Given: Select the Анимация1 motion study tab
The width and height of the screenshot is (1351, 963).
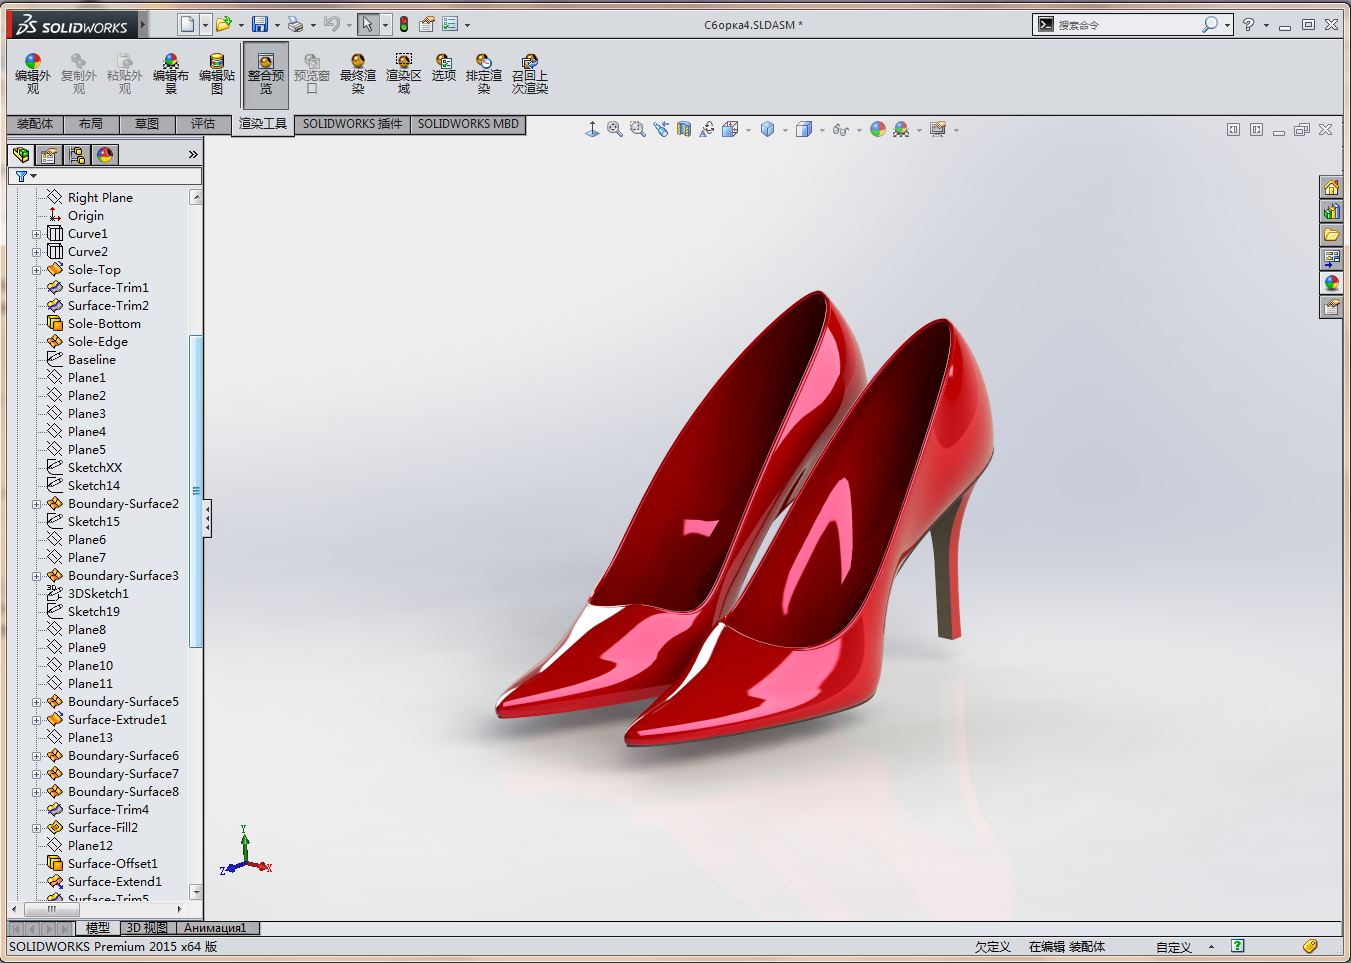Looking at the screenshot, I should (x=215, y=928).
